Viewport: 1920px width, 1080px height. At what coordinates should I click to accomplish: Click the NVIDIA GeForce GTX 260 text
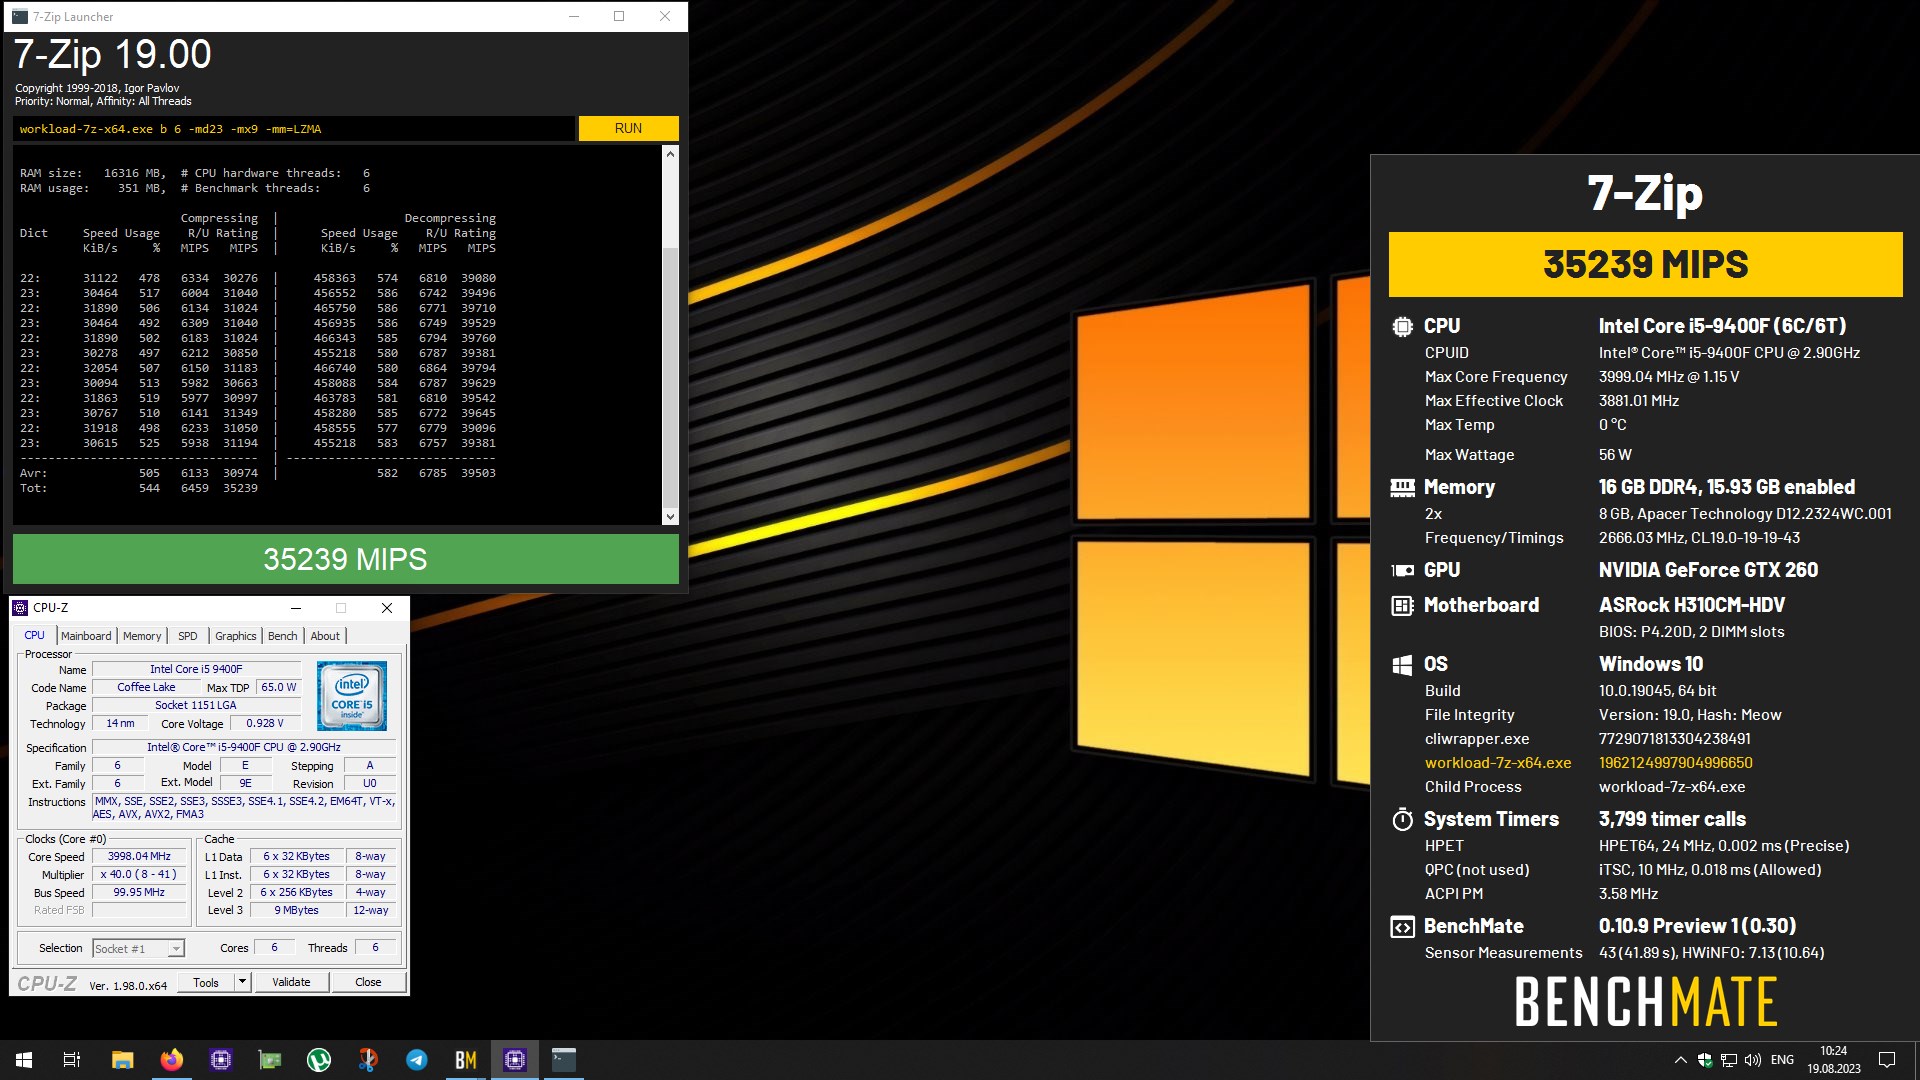[1708, 570]
